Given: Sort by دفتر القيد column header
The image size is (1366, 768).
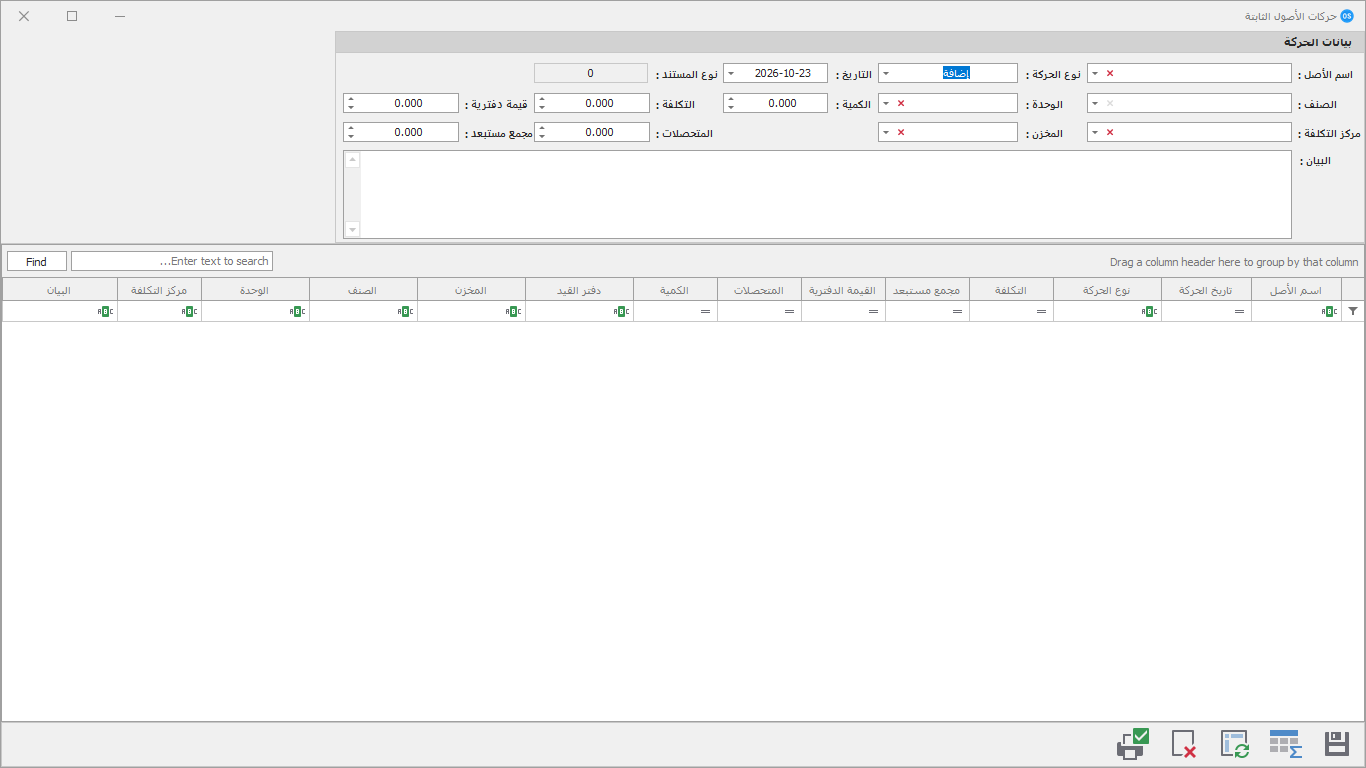Looking at the screenshot, I should click(x=580, y=290).
